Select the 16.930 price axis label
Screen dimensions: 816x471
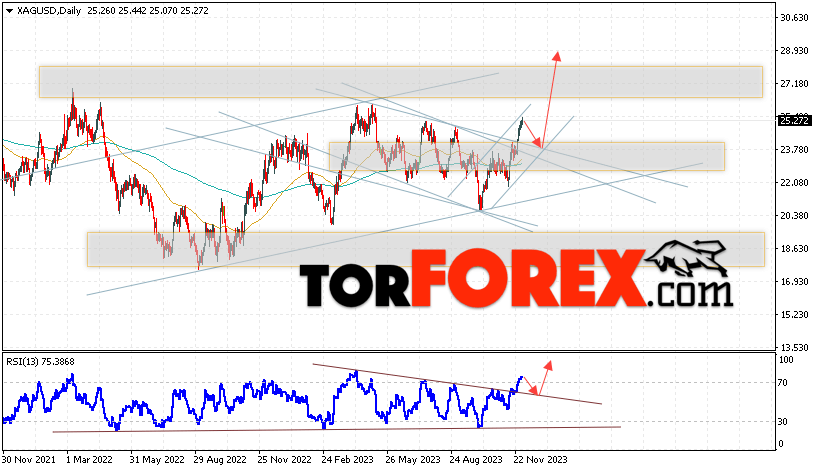(x=794, y=282)
